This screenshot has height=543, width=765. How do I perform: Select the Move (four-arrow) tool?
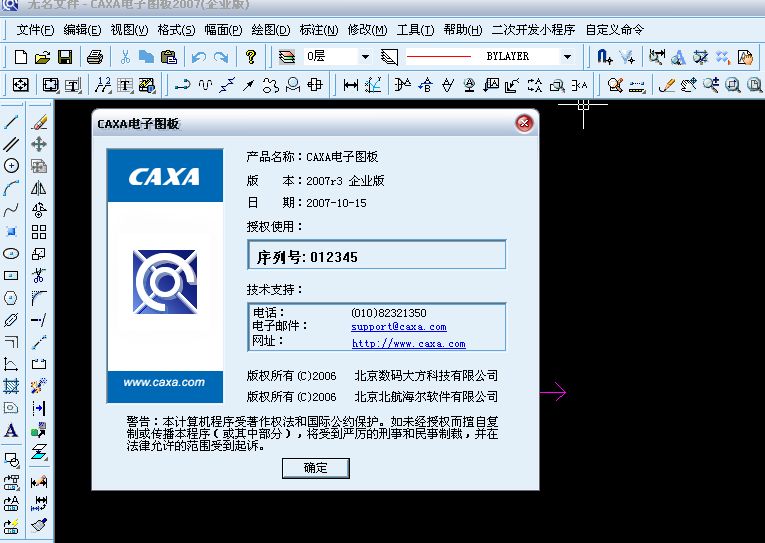(39, 144)
